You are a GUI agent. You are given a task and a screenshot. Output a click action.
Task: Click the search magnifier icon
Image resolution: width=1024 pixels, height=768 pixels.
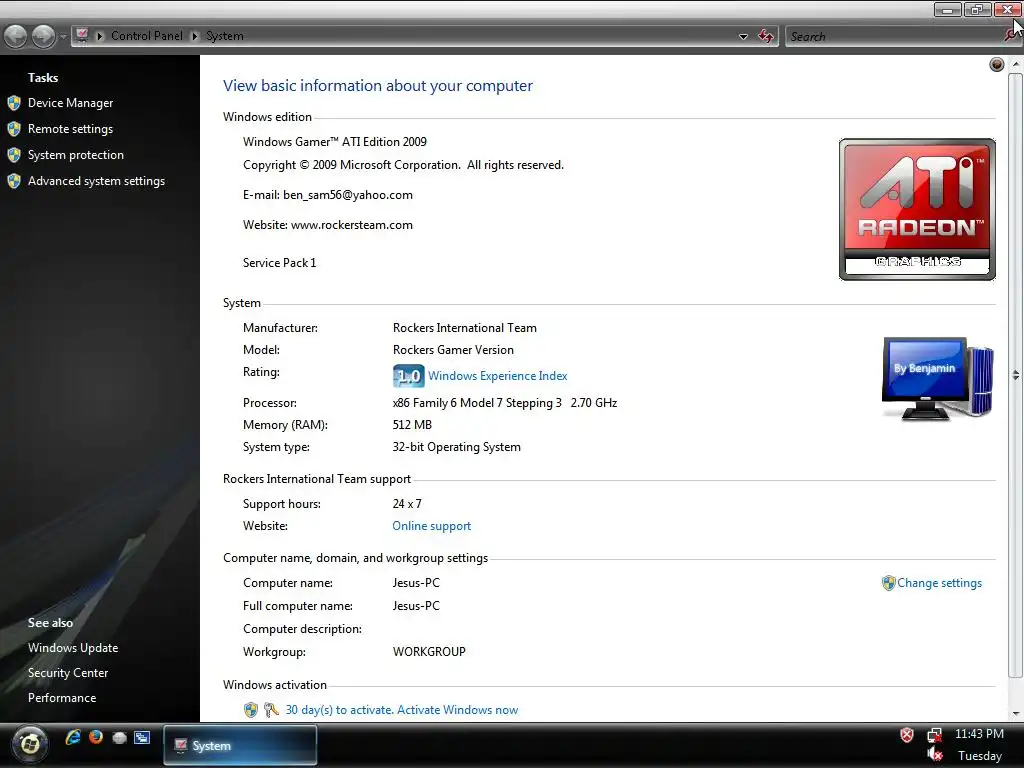tap(1011, 37)
